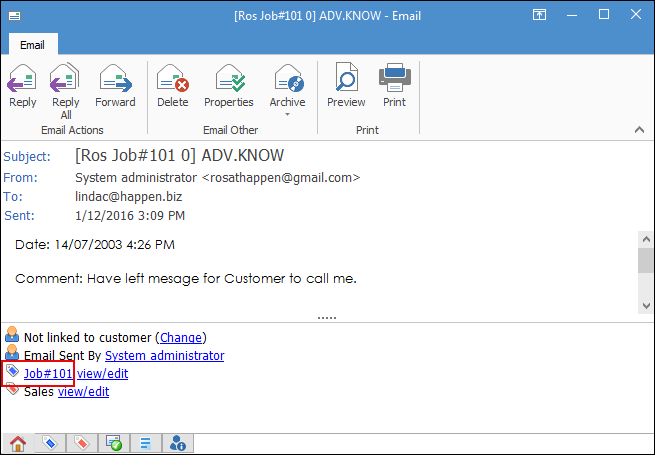Open ribbon display options in title bar
The width and height of the screenshot is (655, 455).
tap(539, 15)
